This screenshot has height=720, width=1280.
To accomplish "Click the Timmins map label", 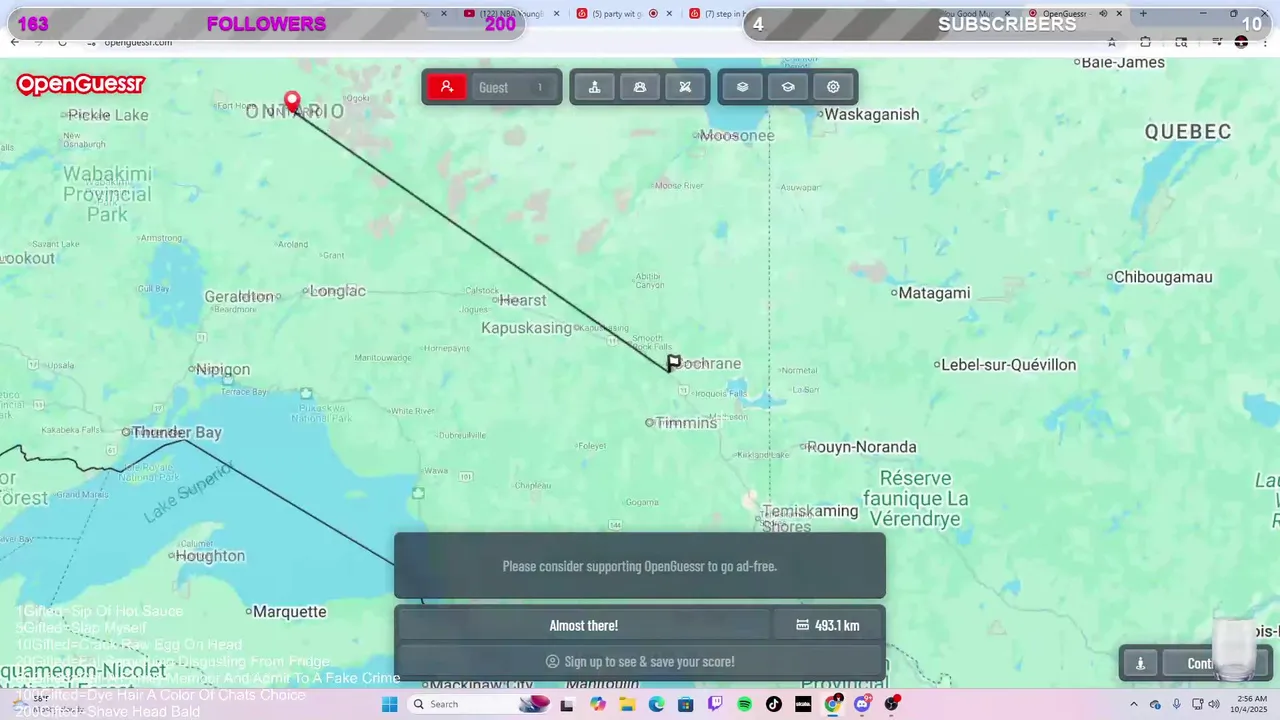I will point(687,423).
